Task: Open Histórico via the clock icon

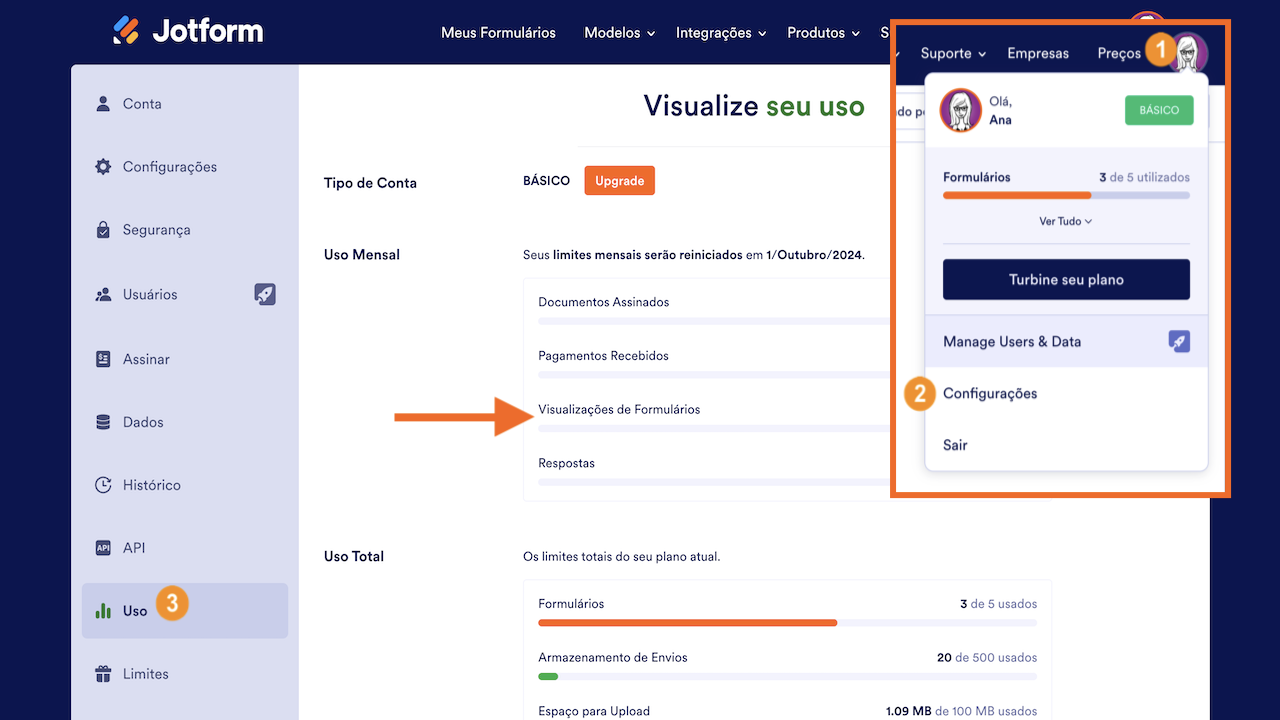Action: pos(103,485)
